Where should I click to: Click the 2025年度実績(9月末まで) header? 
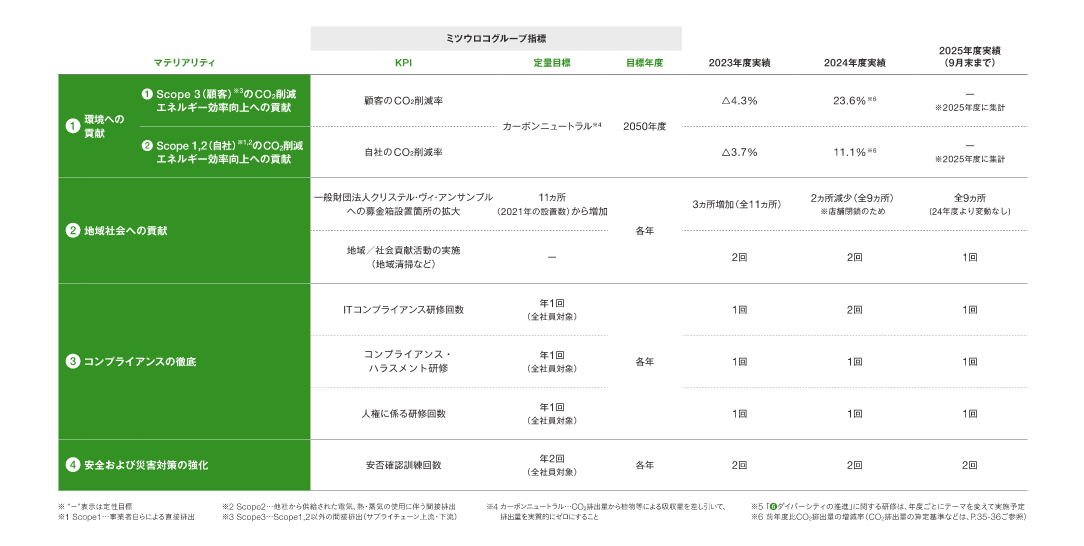pos(969,57)
